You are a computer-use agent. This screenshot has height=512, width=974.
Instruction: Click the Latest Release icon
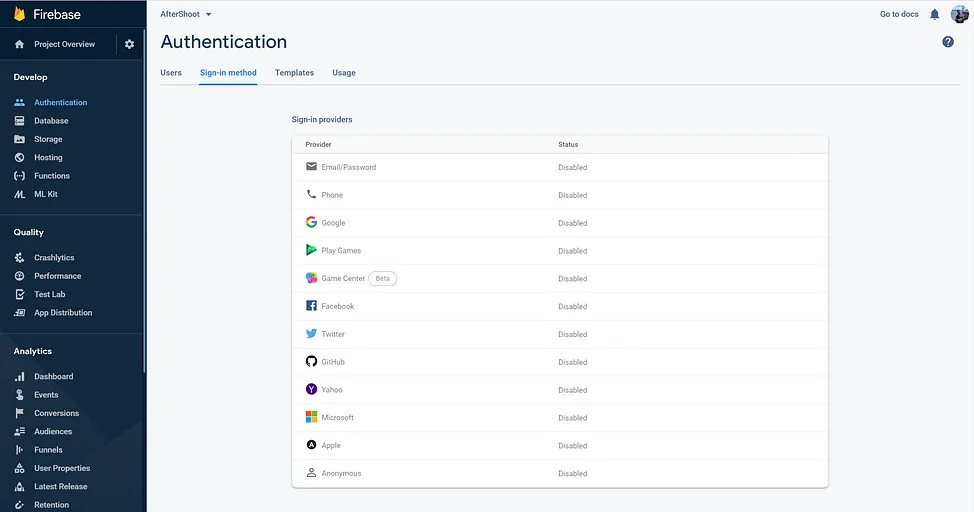coord(19,487)
